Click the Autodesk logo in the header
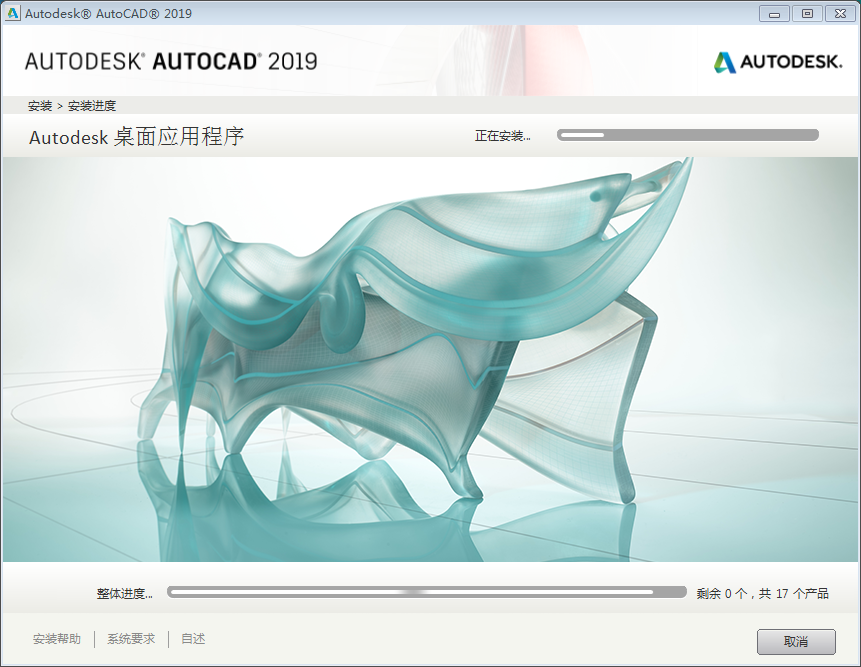 [777, 62]
